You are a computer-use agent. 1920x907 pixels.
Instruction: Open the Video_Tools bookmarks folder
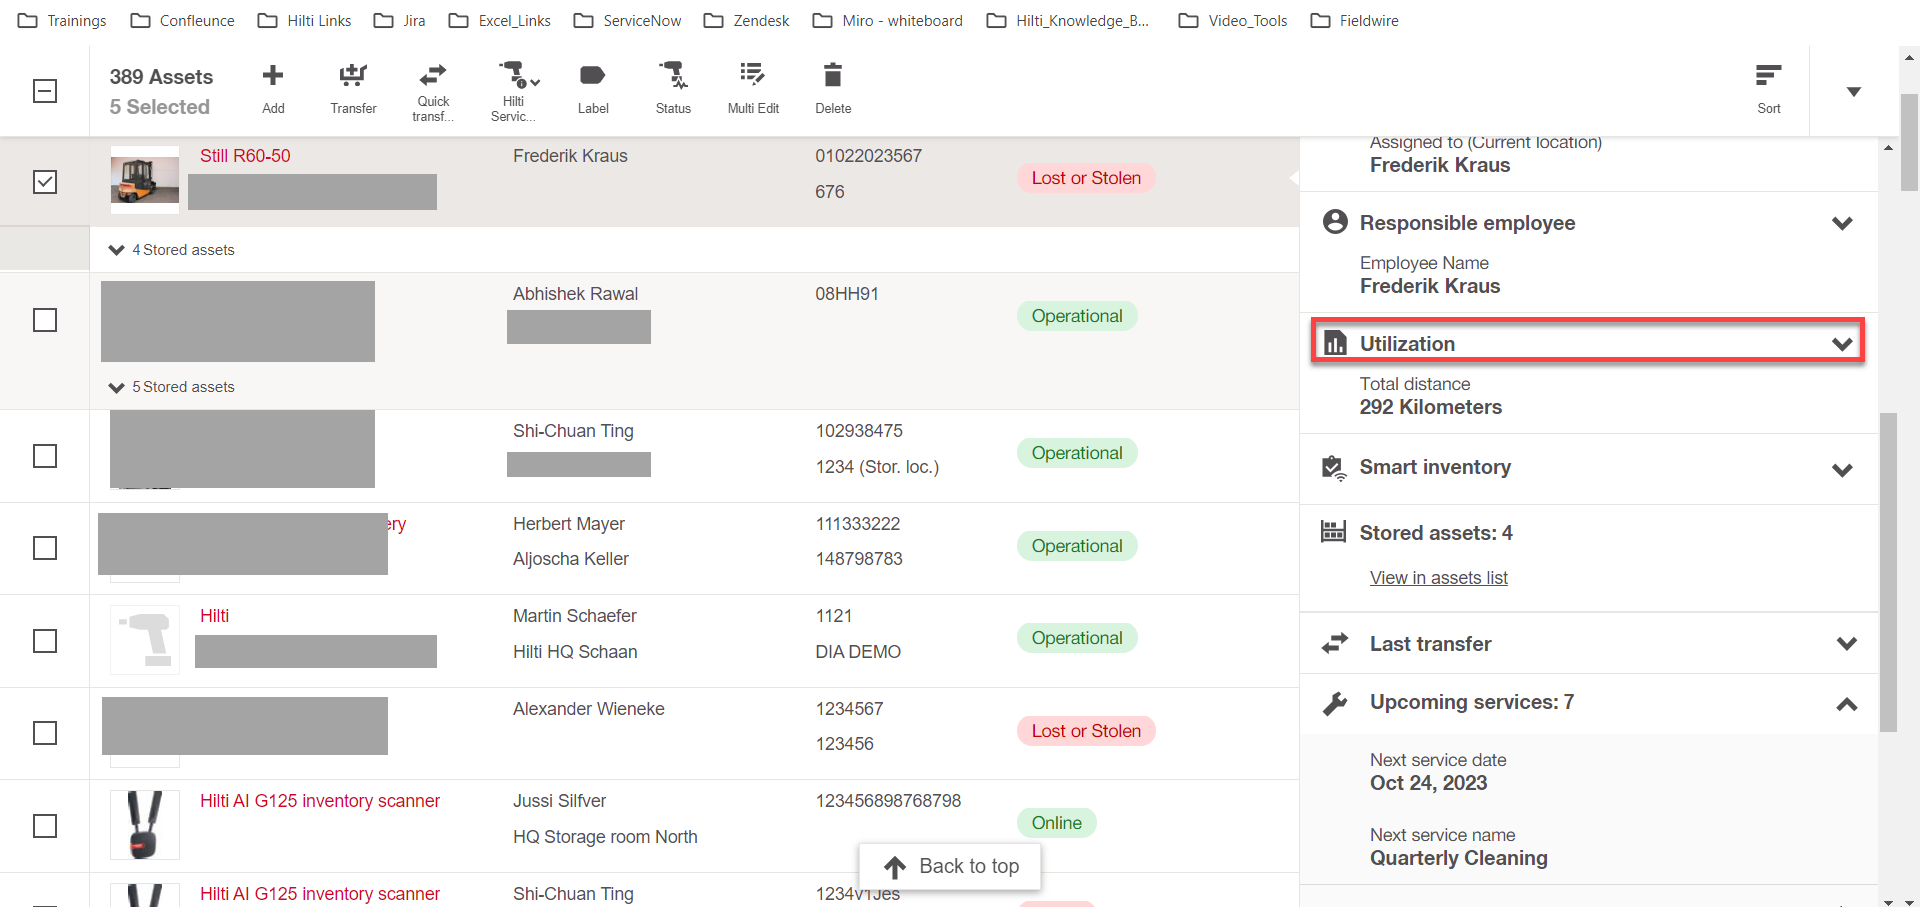[x=1233, y=20]
